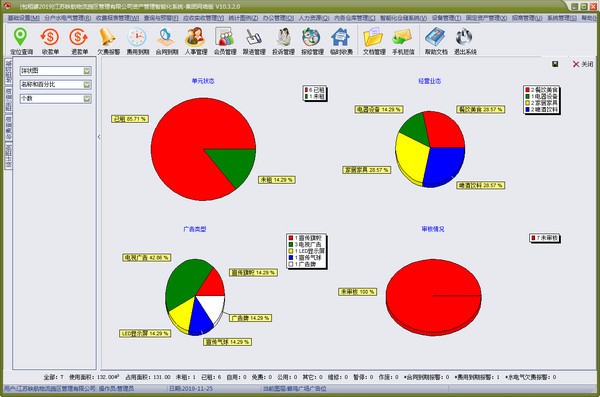Click the red 已租 pie slice
Viewport: 600px width, 397px height.
click(x=184, y=138)
